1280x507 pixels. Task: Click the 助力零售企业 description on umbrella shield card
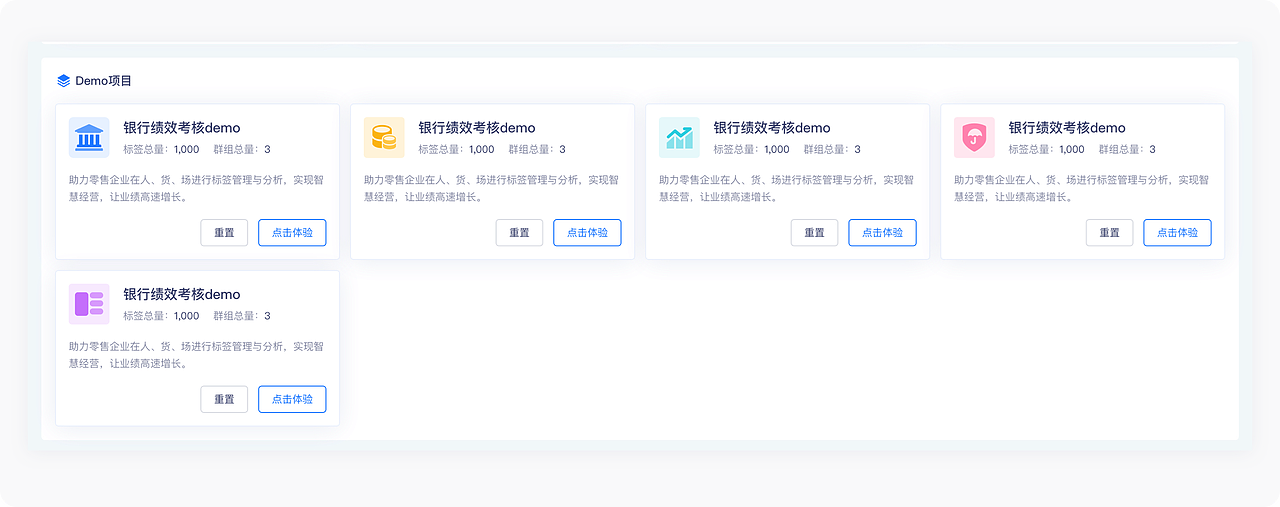[1082, 188]
